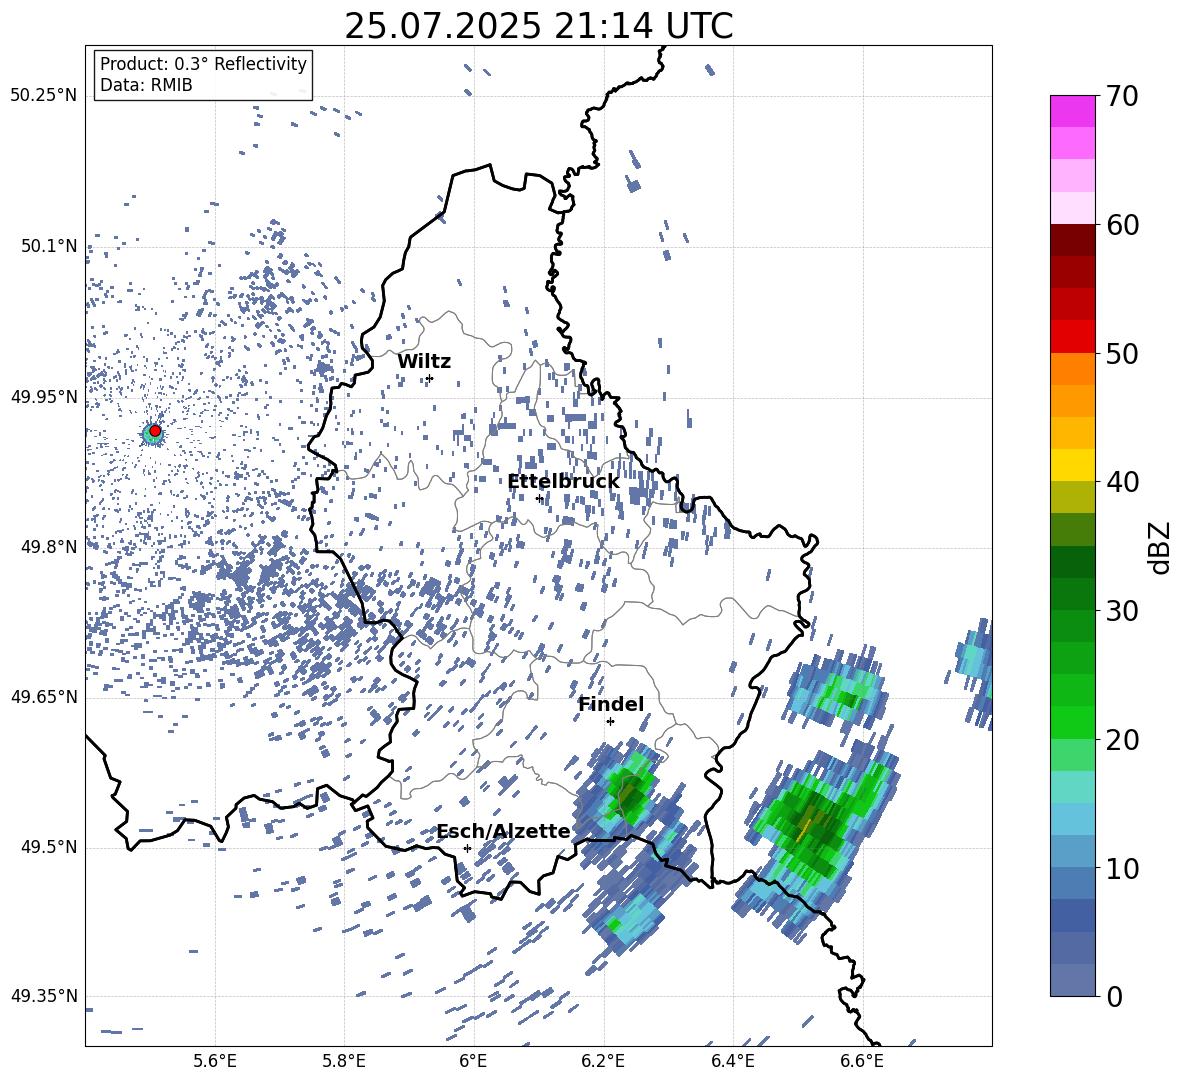Click the 49.65°N latitude label

tap(44, 697)
